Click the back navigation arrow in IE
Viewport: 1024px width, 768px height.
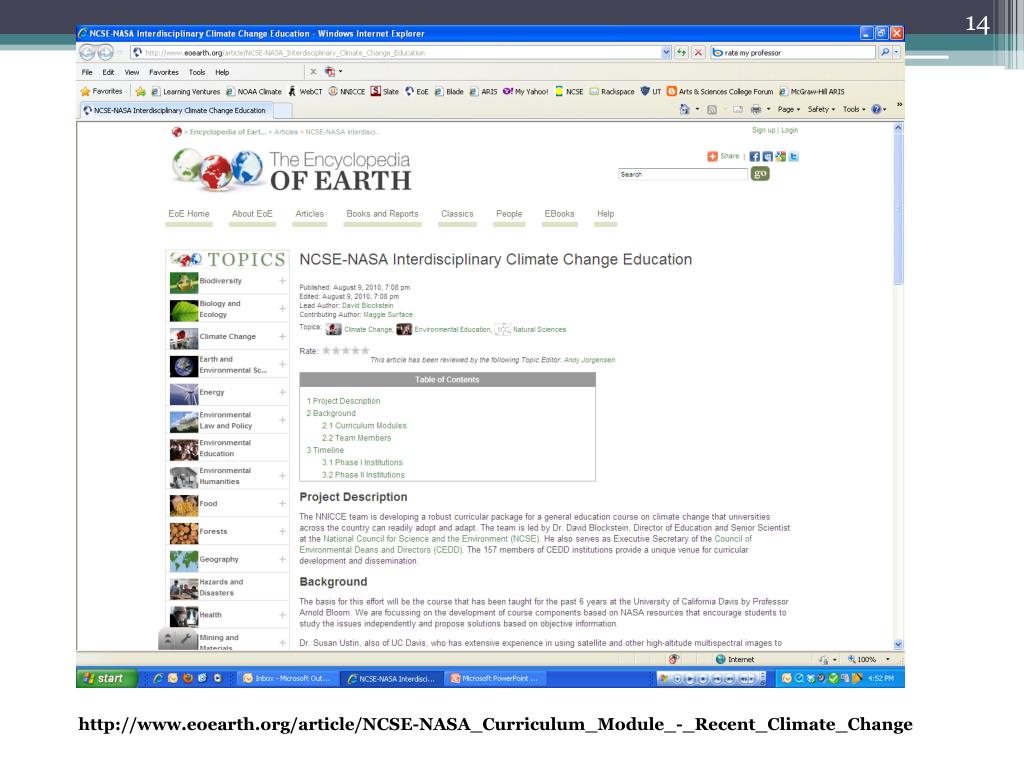click(x=87, y=52)
